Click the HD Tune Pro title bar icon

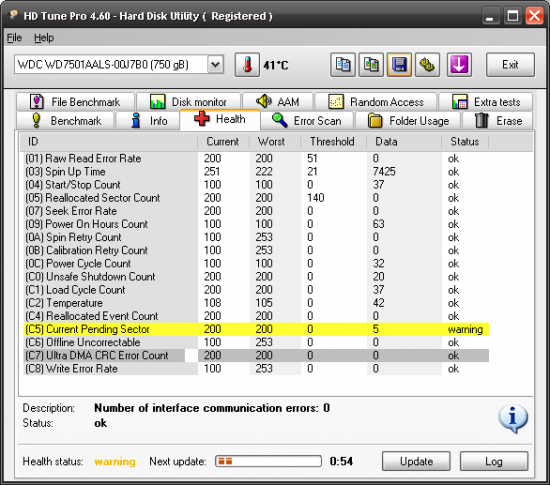click(x=13, y=15)
